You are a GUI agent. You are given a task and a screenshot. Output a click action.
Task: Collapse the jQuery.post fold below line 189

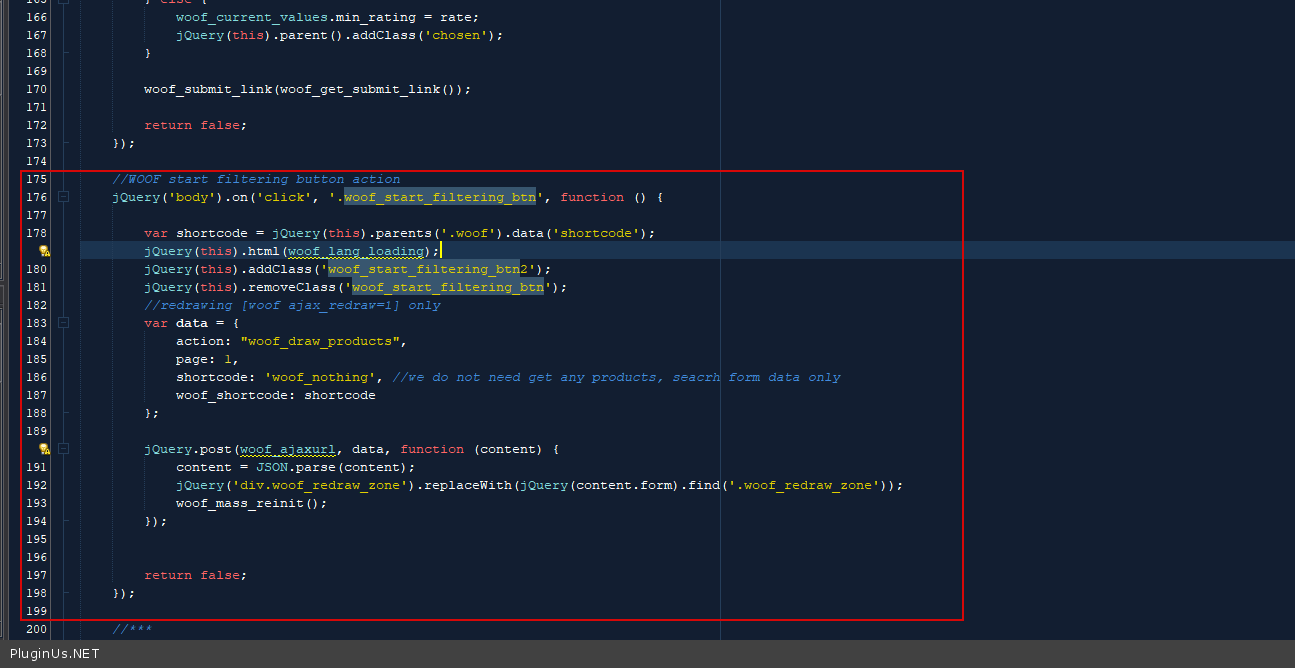[x=64, y=450]
